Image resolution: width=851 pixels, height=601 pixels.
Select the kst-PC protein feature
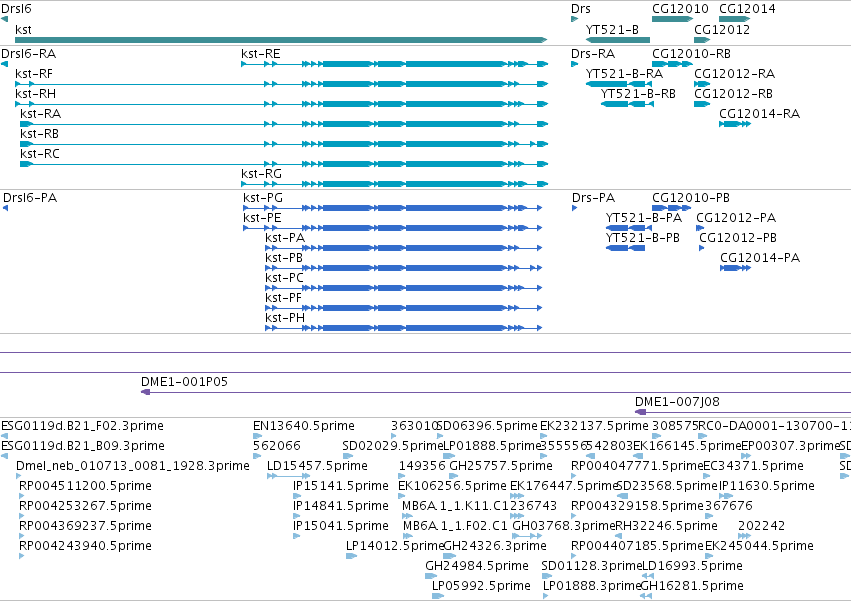click(x=404, y=288)
